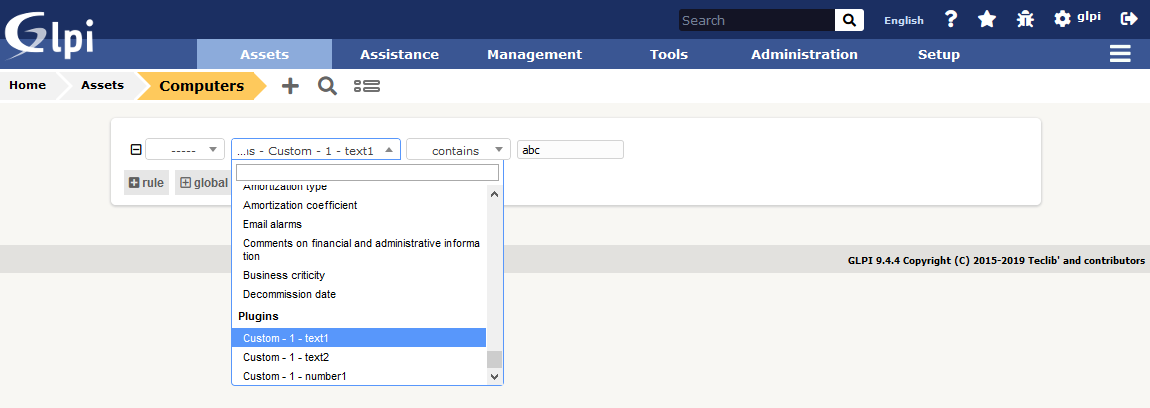Viewport: 1150px width, 408px height.
Task: Select Email alarms option
Action: pos(359,225)
